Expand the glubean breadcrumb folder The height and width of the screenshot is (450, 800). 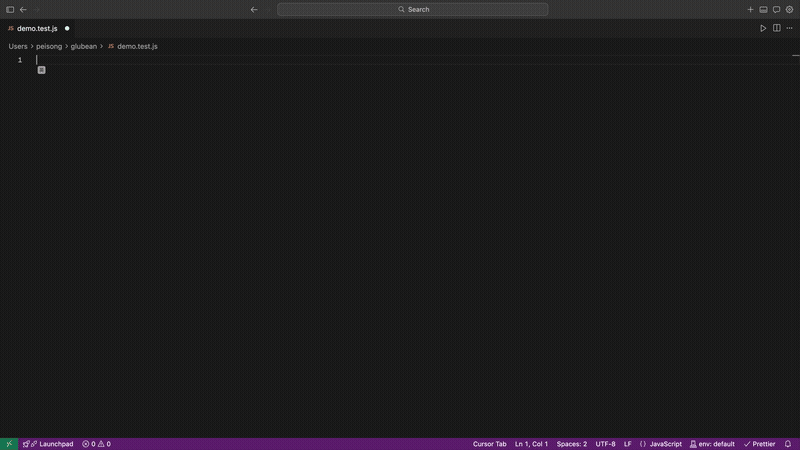click(83, 46)
